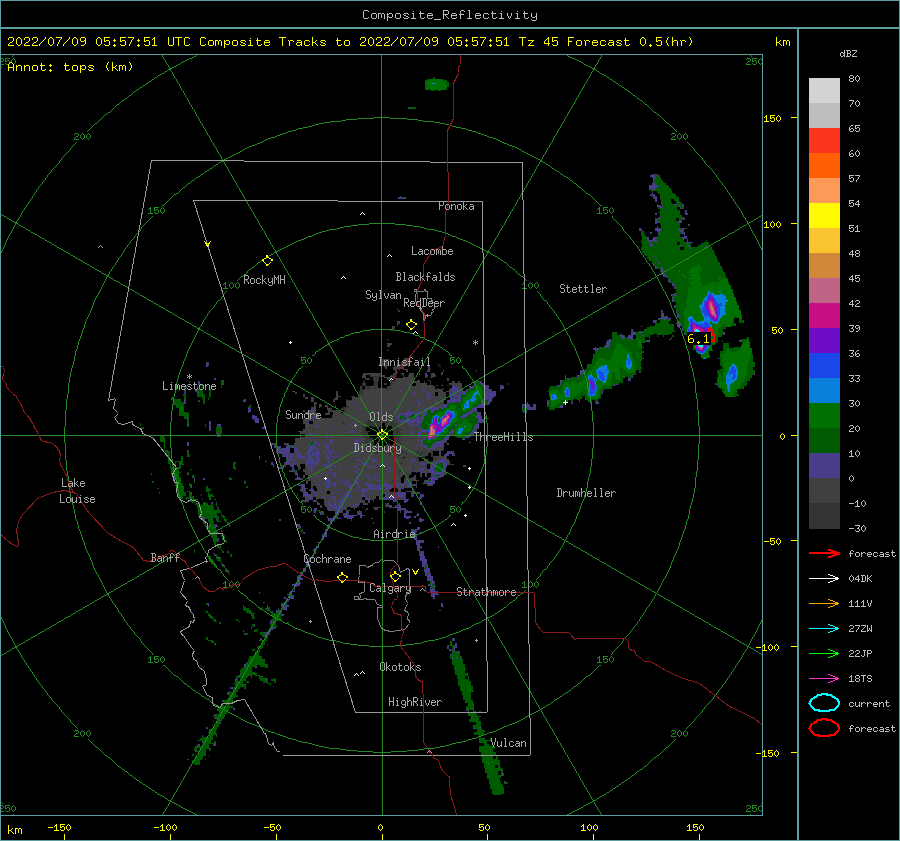This screenshot has width=900, height=841.
Task: Select the bright yellow 51-54 dBZ swatch
Action: tap(824, 215)
